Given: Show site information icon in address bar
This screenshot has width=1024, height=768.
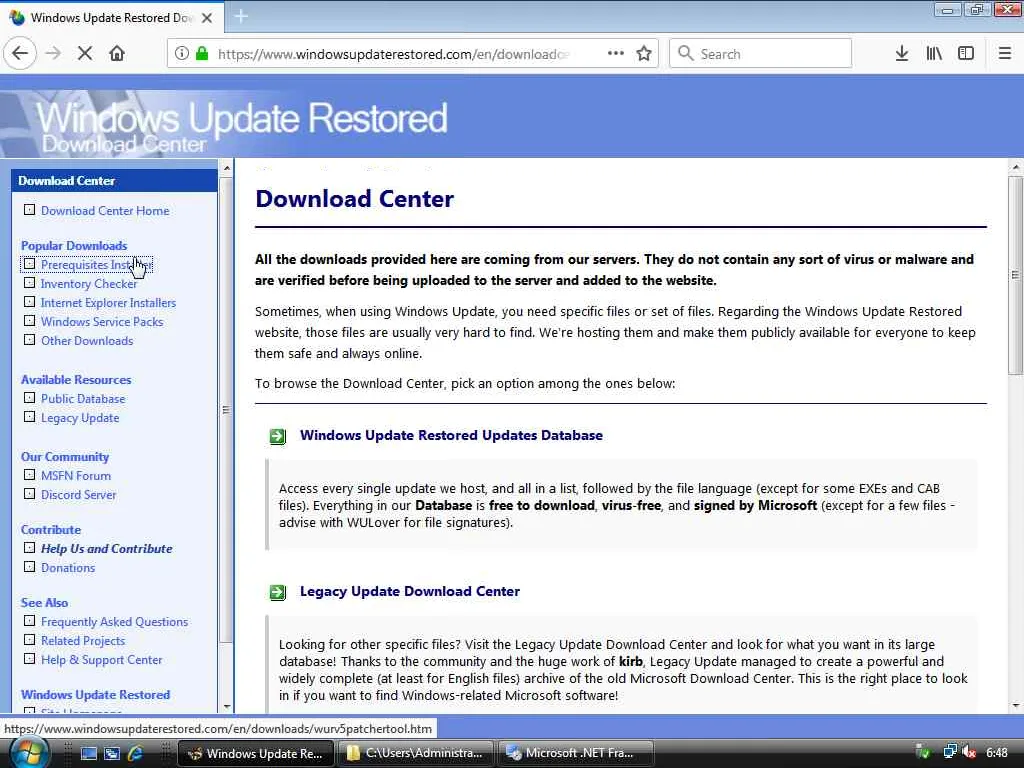Looking at the screenshot, I should [182, 54].
